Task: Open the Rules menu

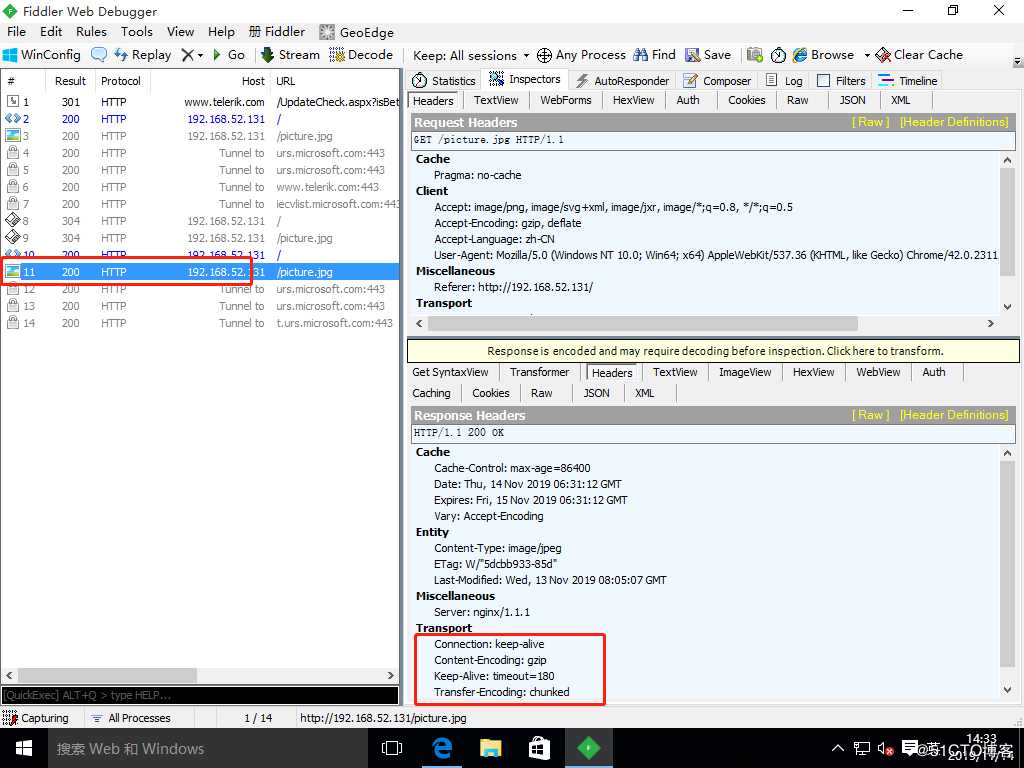Action: pyautogui.click(x=91, y=31)
